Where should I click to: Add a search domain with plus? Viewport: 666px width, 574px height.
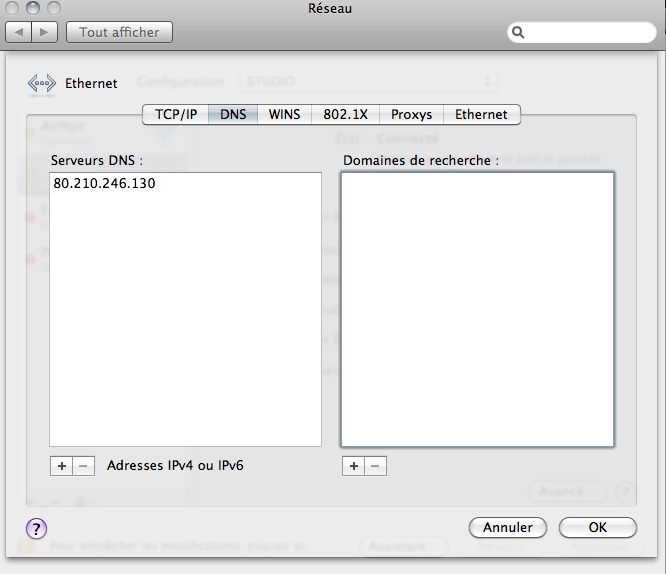pyautogui.click(x=352, y=465)
